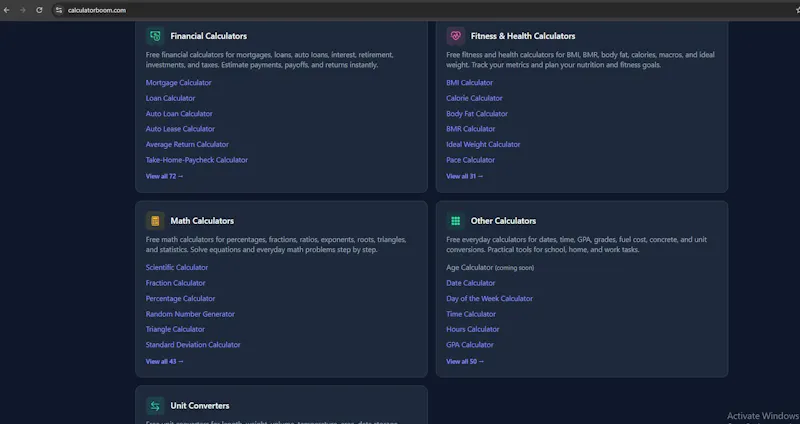Open the Percentage Calculator link
This screenshot has width=800, height=424.
[180, 298]
